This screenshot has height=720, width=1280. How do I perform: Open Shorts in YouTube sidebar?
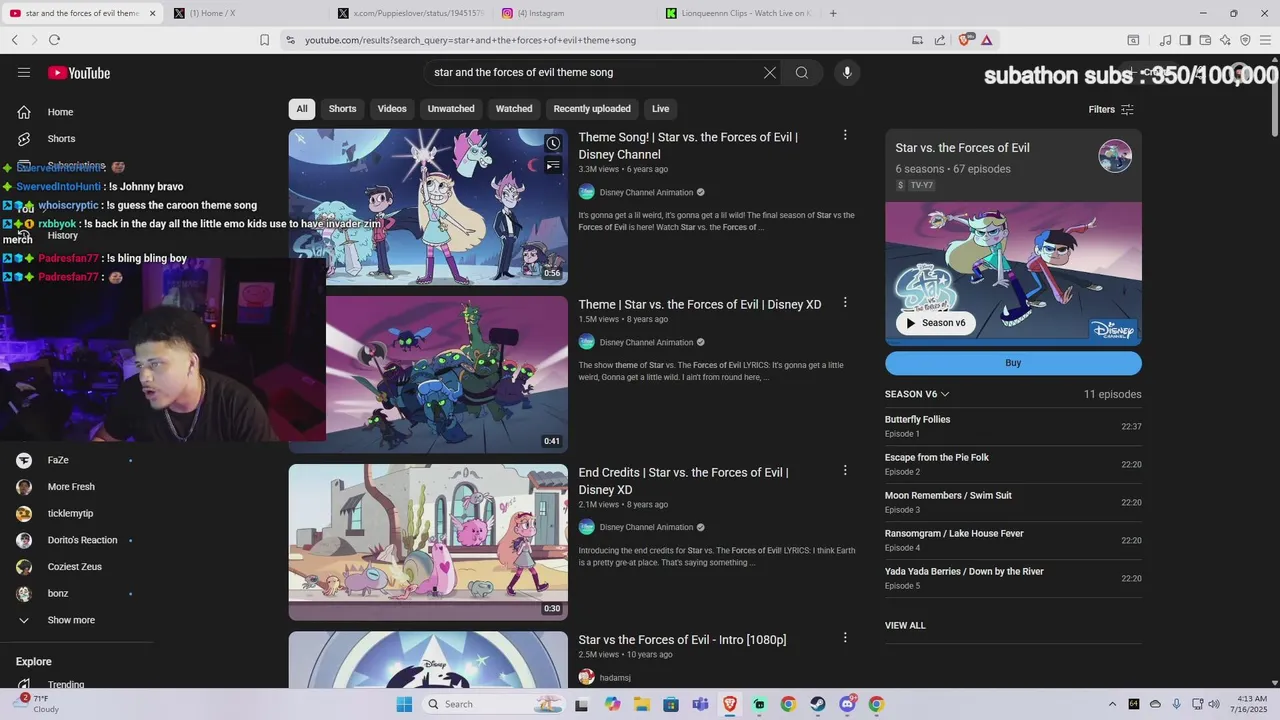tap(60, 139)
